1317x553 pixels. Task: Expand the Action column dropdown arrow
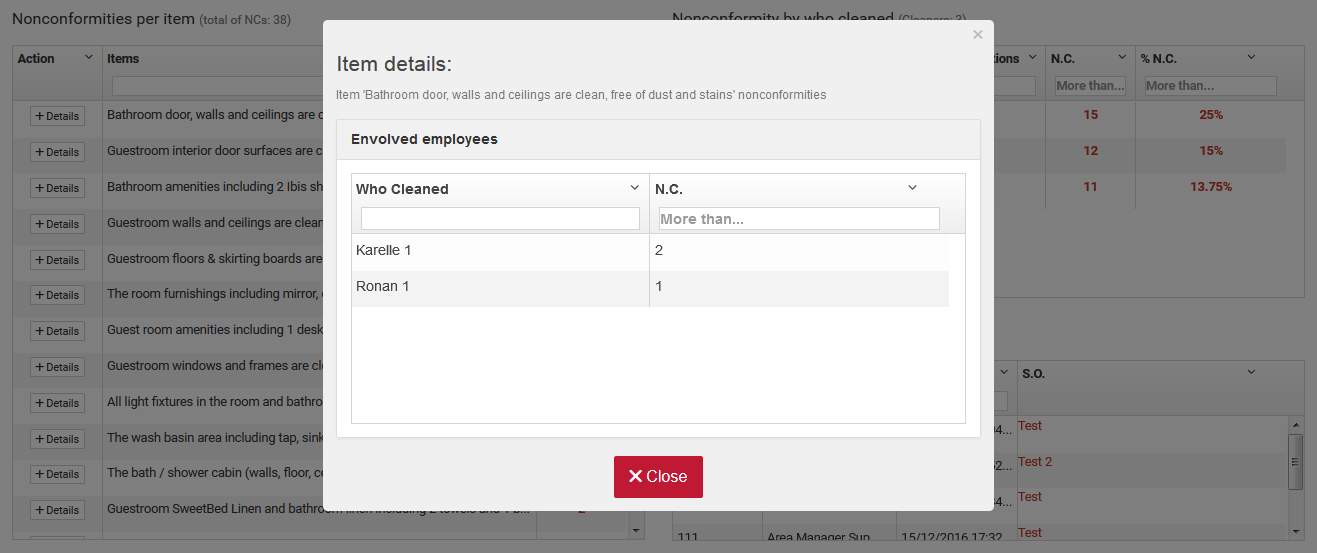89,58
